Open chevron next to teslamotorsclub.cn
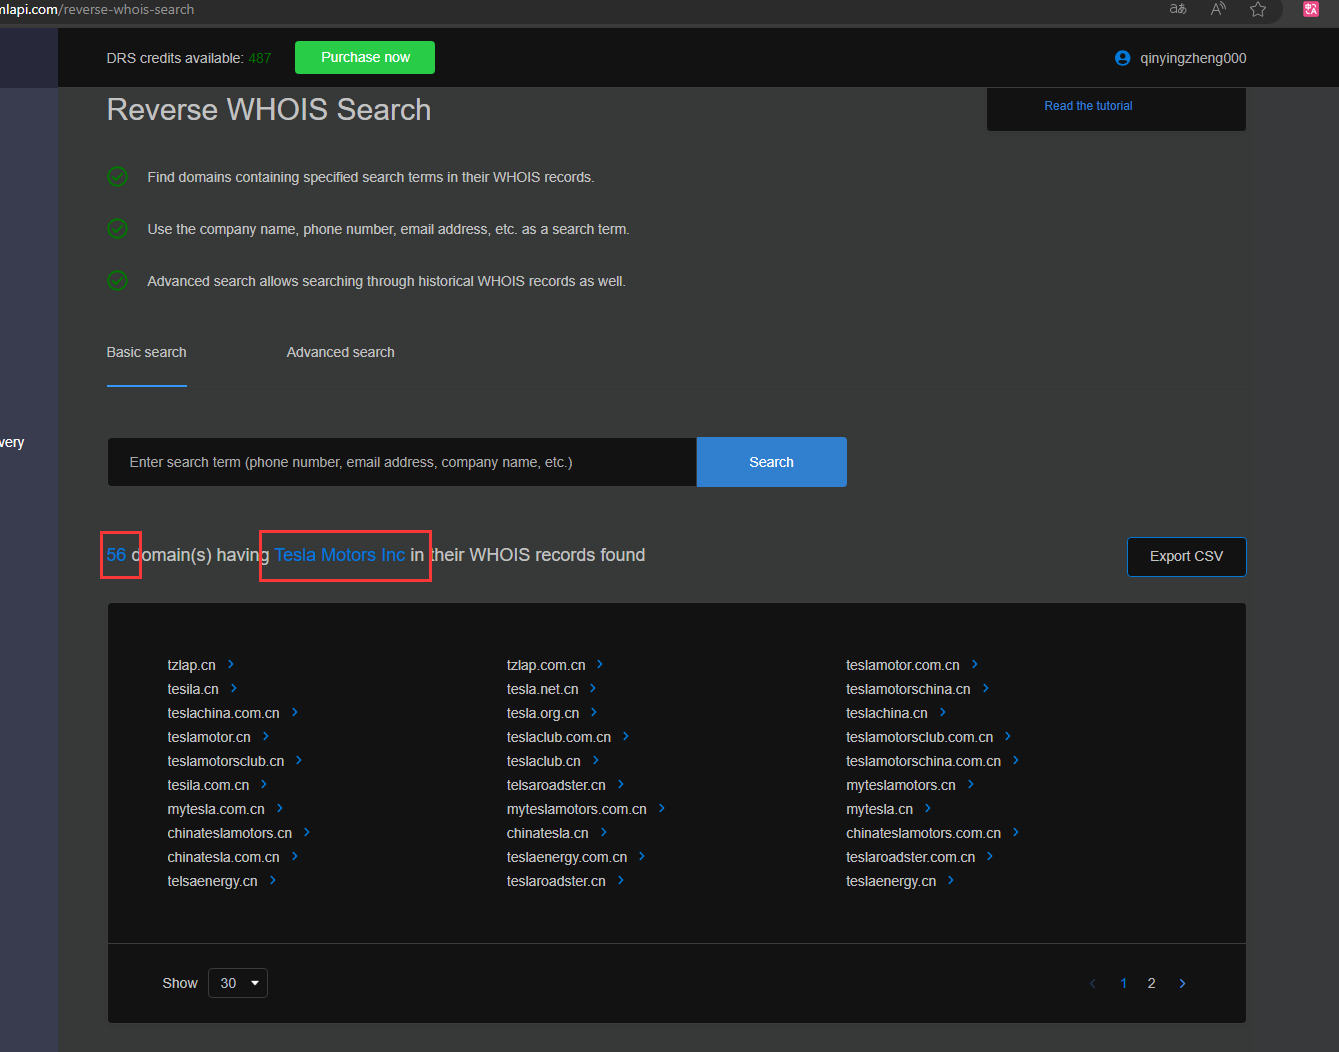 [299, 760]
